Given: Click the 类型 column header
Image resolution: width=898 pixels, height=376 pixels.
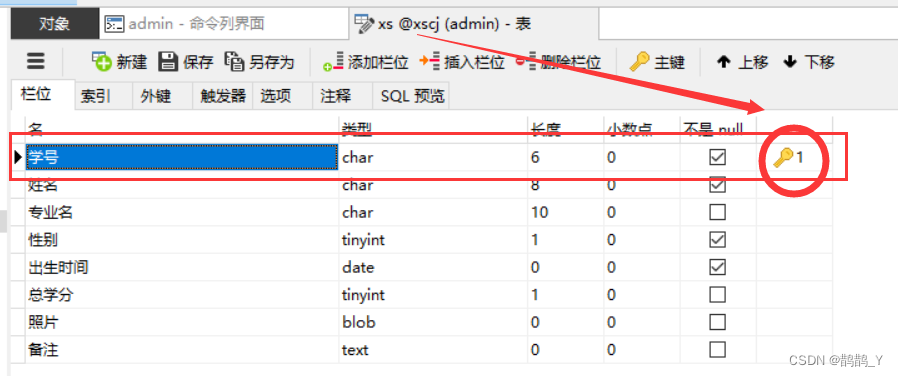Looking at the screenshot, I should point(433,130).
